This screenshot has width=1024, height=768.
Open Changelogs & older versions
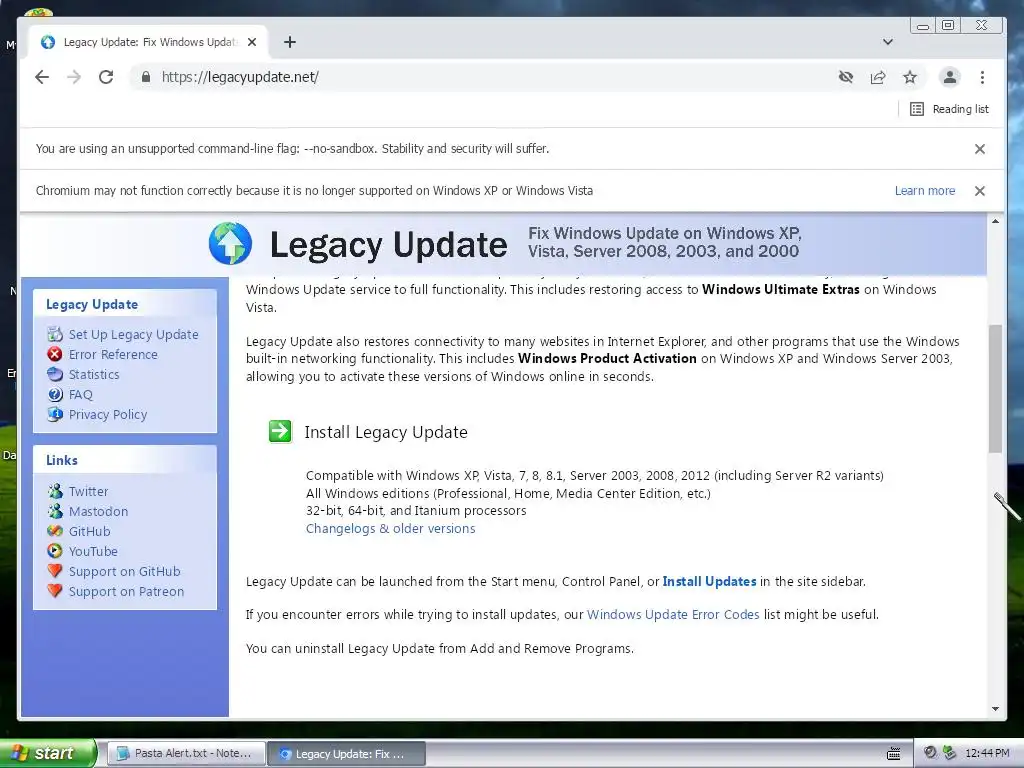coord(391,528)
